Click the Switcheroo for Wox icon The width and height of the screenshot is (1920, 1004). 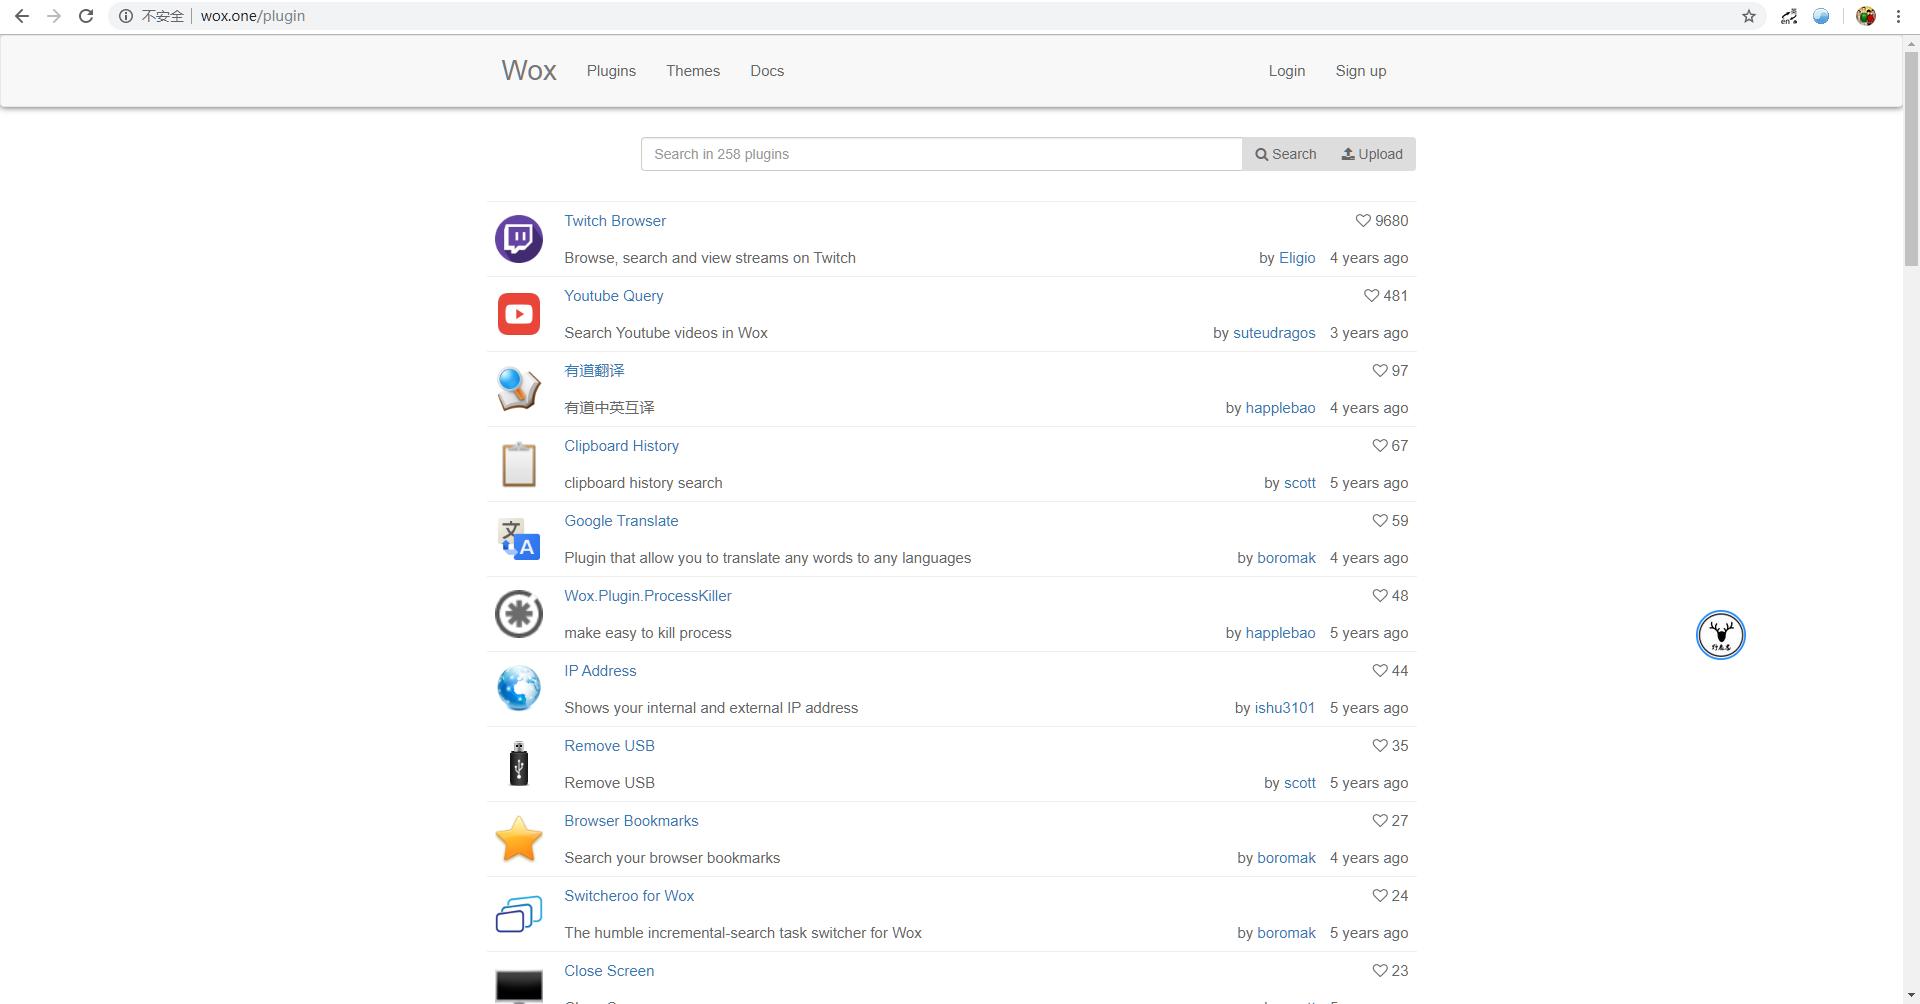519,914
